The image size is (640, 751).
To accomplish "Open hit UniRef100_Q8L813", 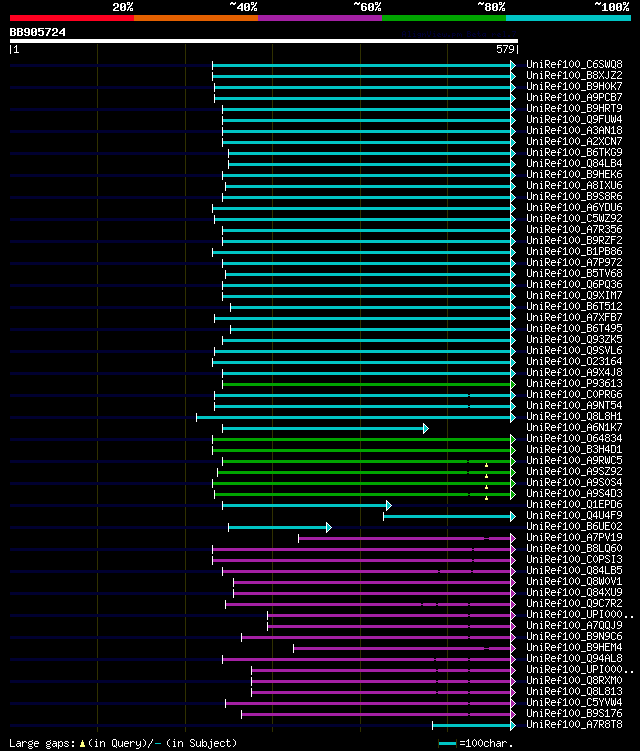I will [x=574, y=692].
